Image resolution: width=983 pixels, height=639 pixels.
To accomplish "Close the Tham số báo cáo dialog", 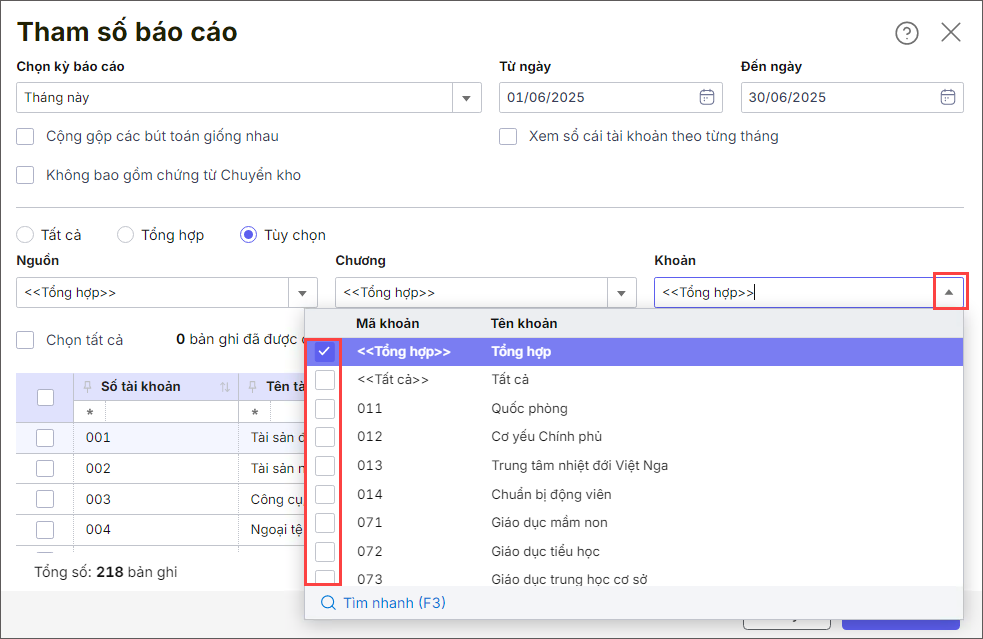I will tap(950, 33).
